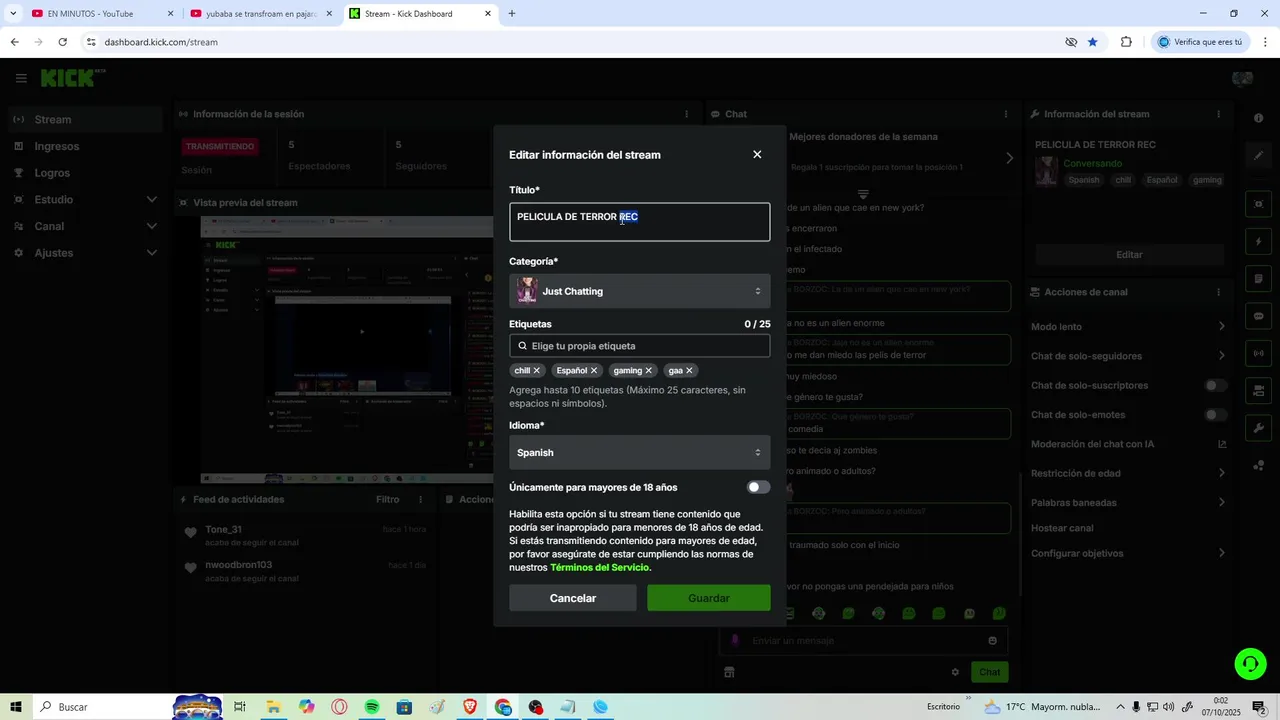Click the info icon in the right toolbar
Screen dimensions: 1280x720
click(1258, 118)
